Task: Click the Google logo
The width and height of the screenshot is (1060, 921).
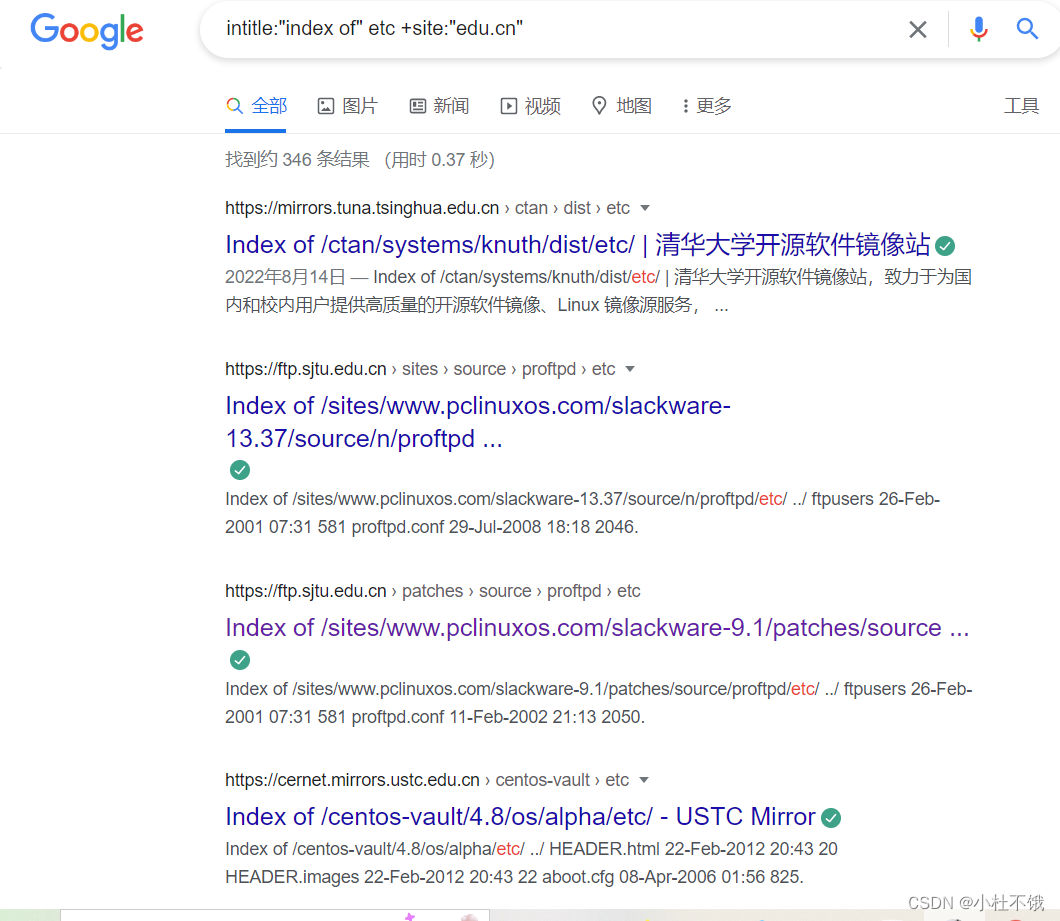Action: click(x=87, y=30)
